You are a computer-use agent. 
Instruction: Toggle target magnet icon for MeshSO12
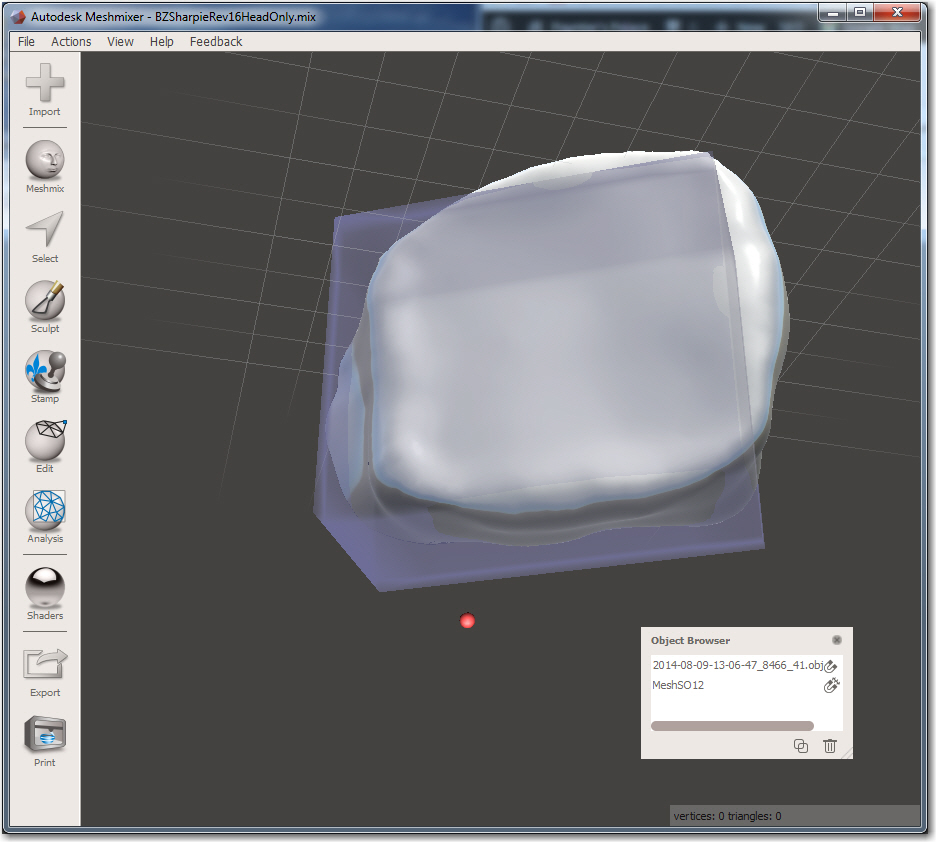(831, 686)
